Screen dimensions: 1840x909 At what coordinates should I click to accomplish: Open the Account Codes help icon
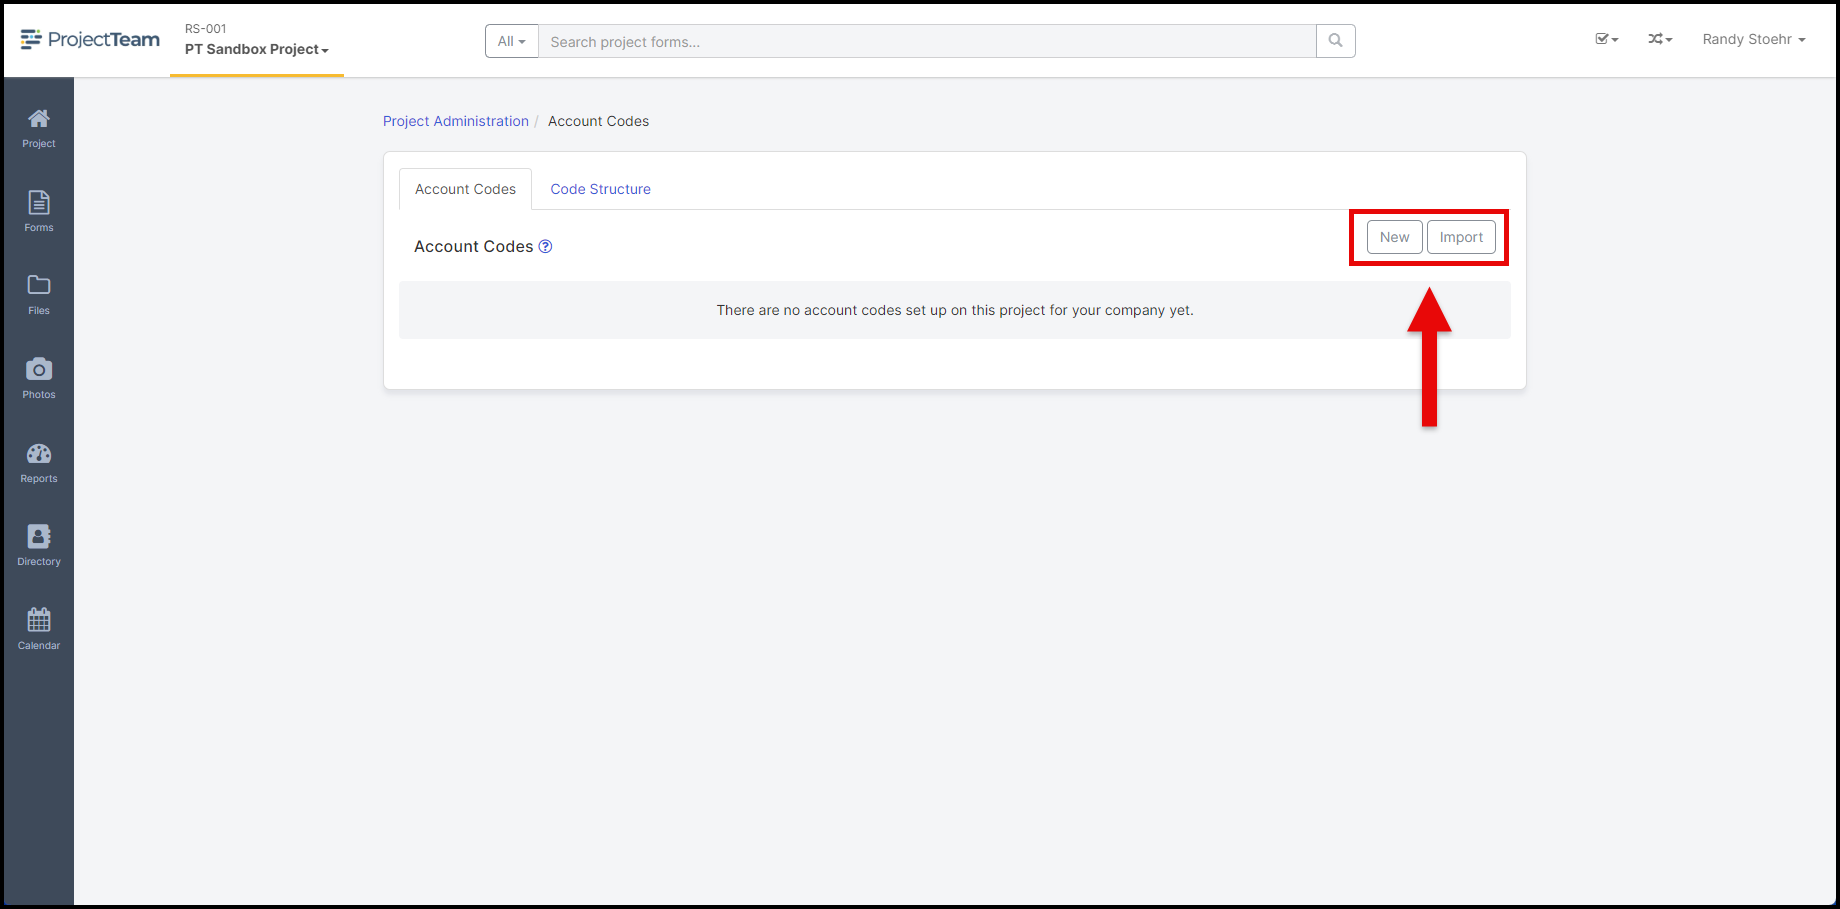click(x=546, y=246)
